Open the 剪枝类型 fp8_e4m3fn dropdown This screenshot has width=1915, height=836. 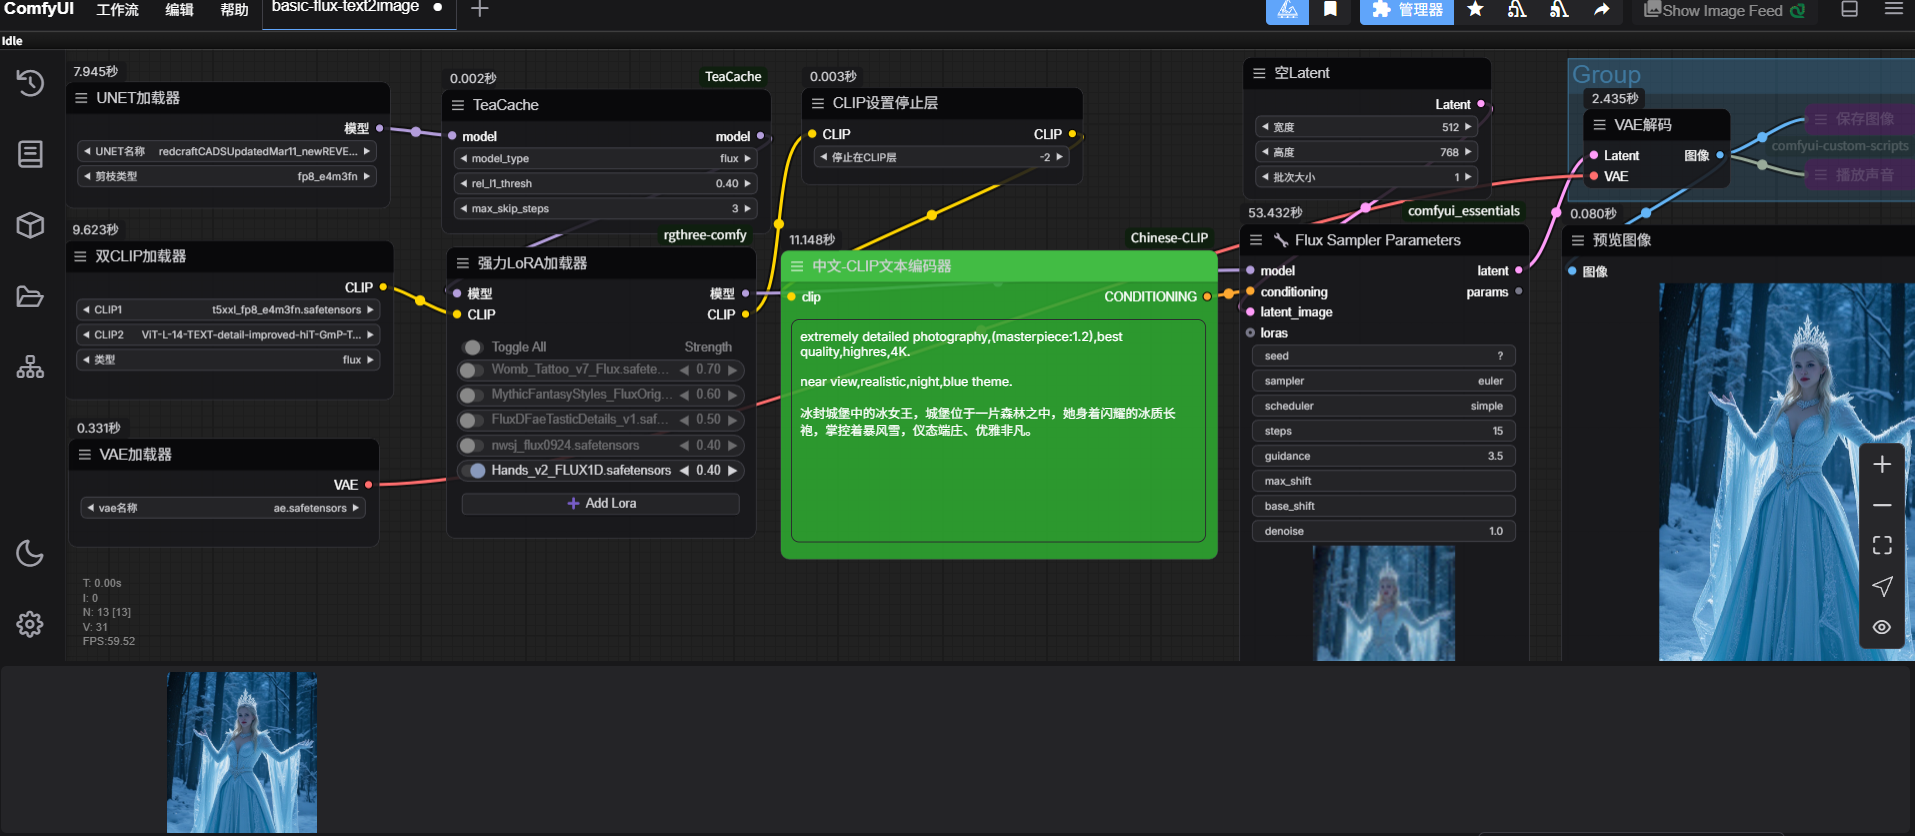pyautogui.click(x=227, y=177)
